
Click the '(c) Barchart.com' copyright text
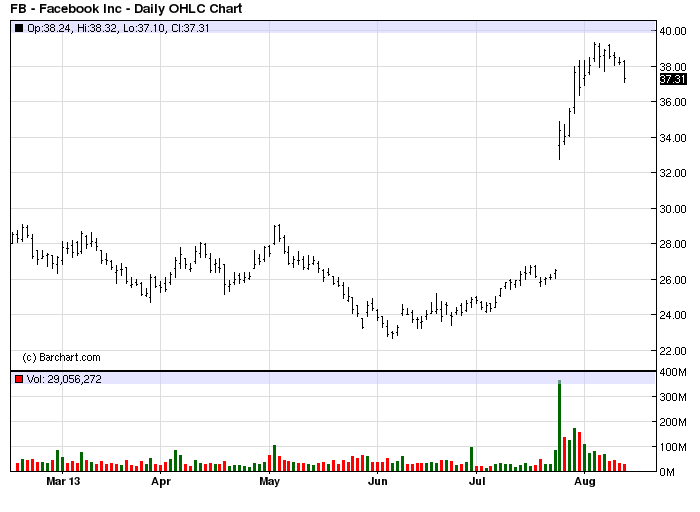click(62, 357)
